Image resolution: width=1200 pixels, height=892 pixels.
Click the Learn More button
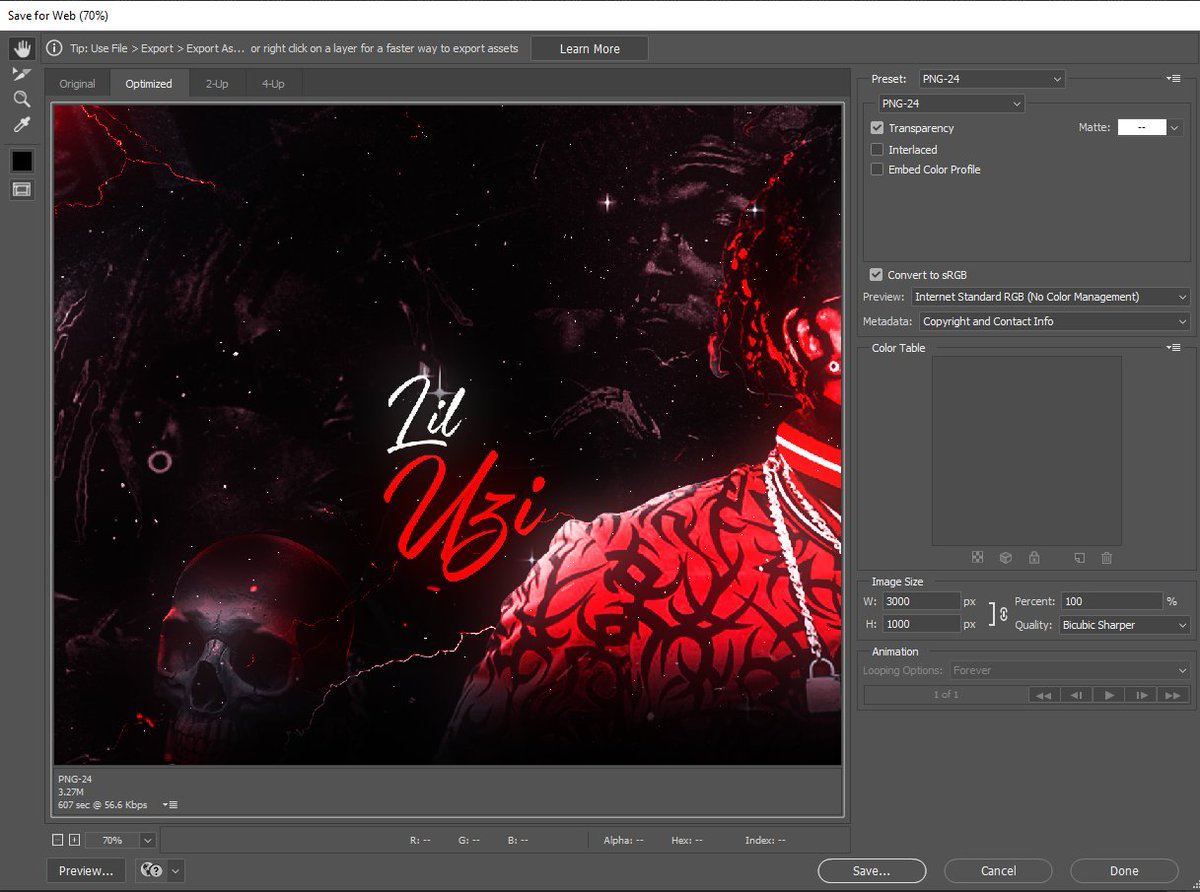[x=589, y=49]
